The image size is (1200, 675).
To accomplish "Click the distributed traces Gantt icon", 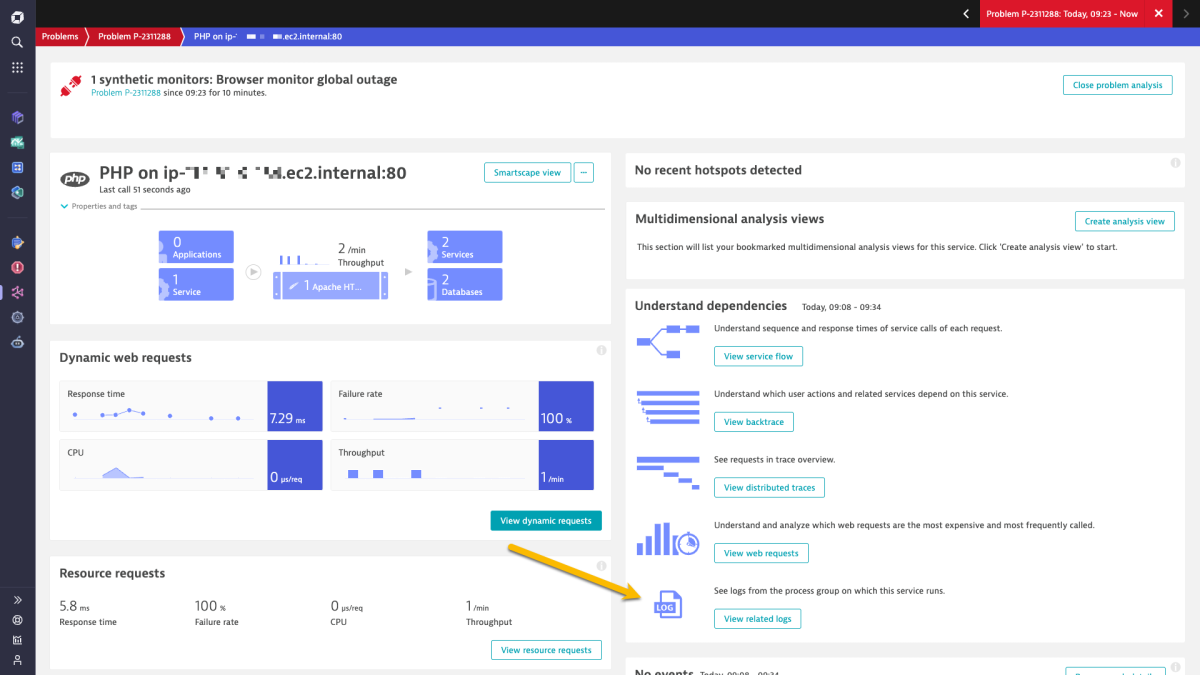I will coord(667,470).
